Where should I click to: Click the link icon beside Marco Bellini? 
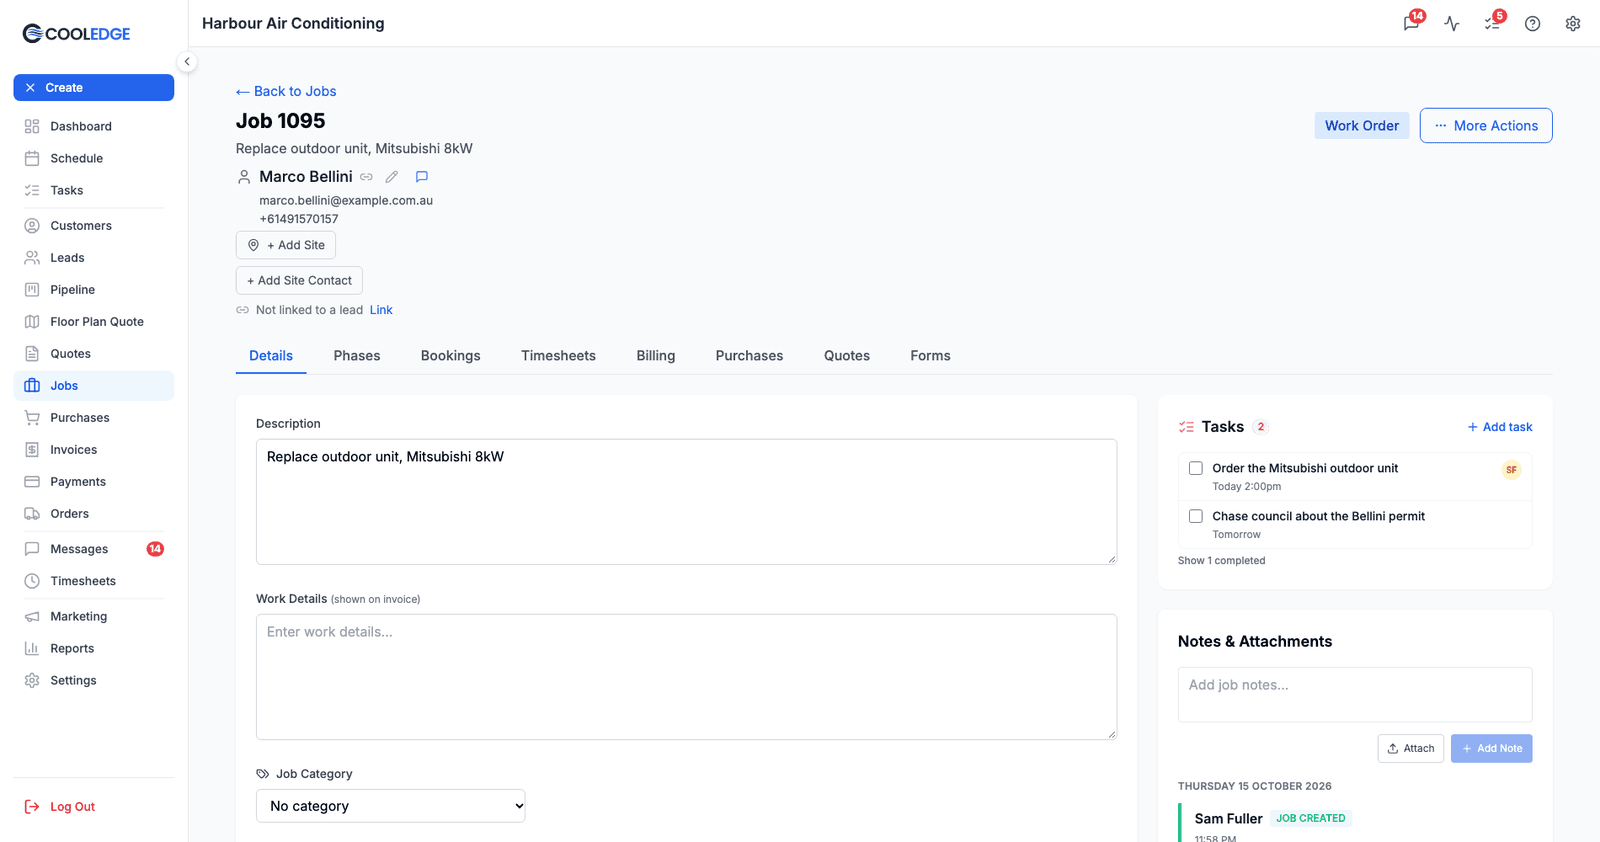pos(367,177)
